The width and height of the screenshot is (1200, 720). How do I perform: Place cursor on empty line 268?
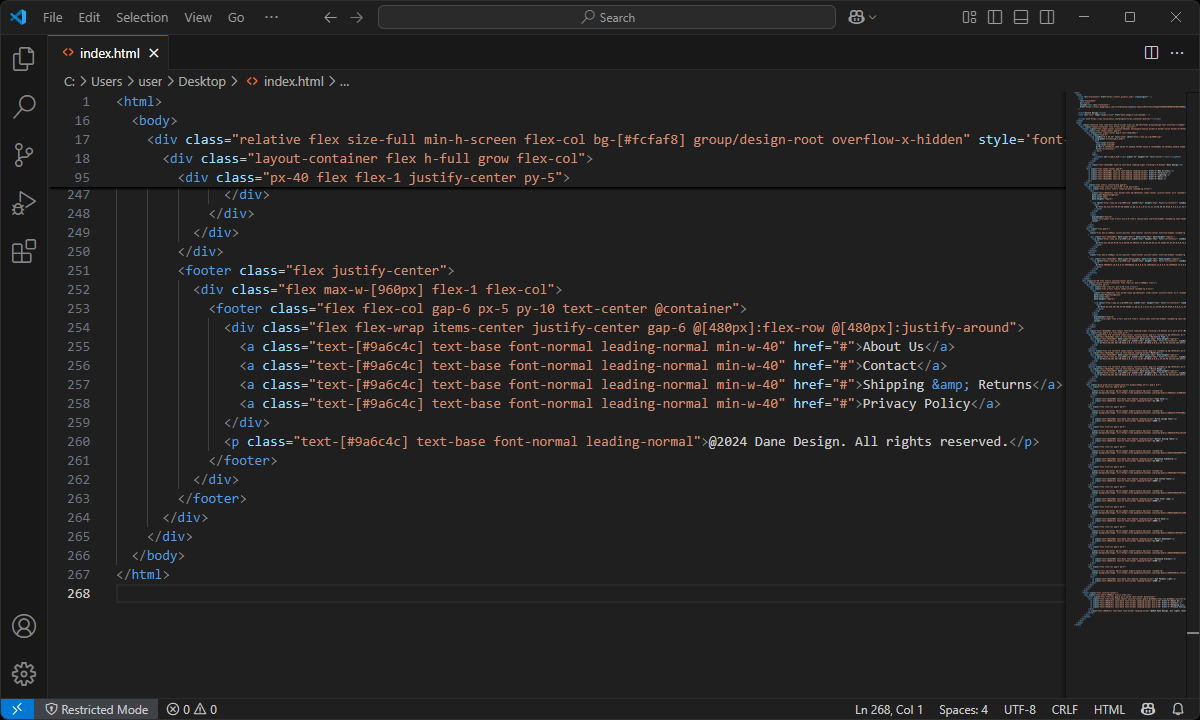point(590,593)
